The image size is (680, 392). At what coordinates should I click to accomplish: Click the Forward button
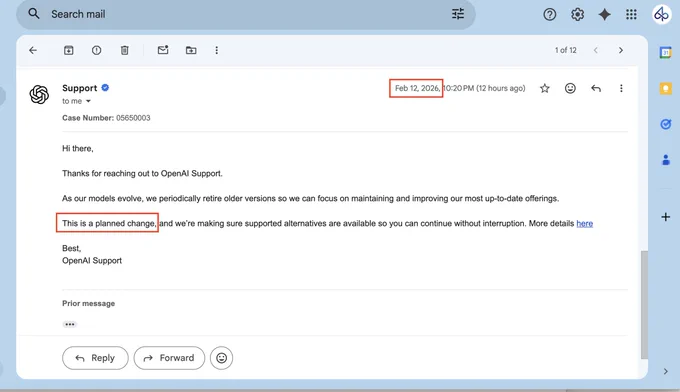(x=169, y=358)
